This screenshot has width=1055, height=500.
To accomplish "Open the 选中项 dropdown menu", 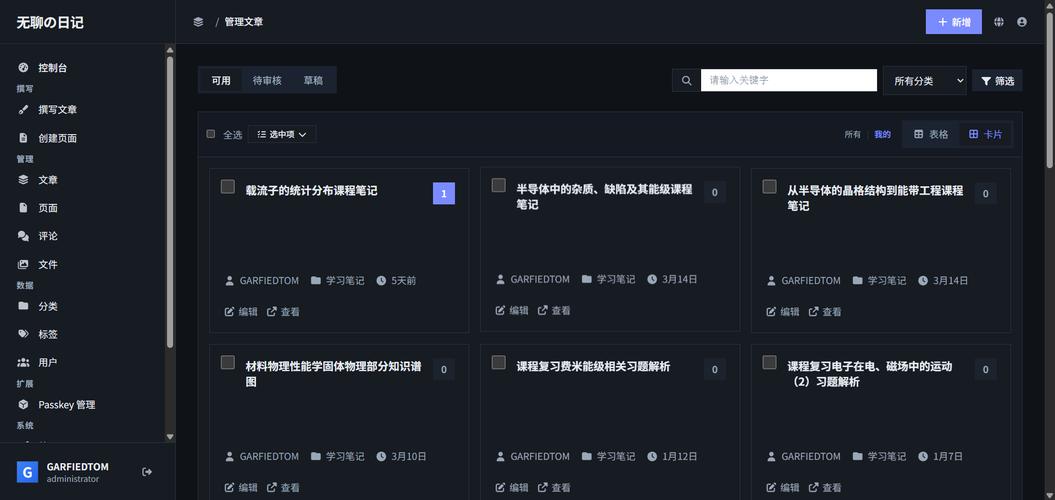I will pyautogui.click(x=282, y=134).
